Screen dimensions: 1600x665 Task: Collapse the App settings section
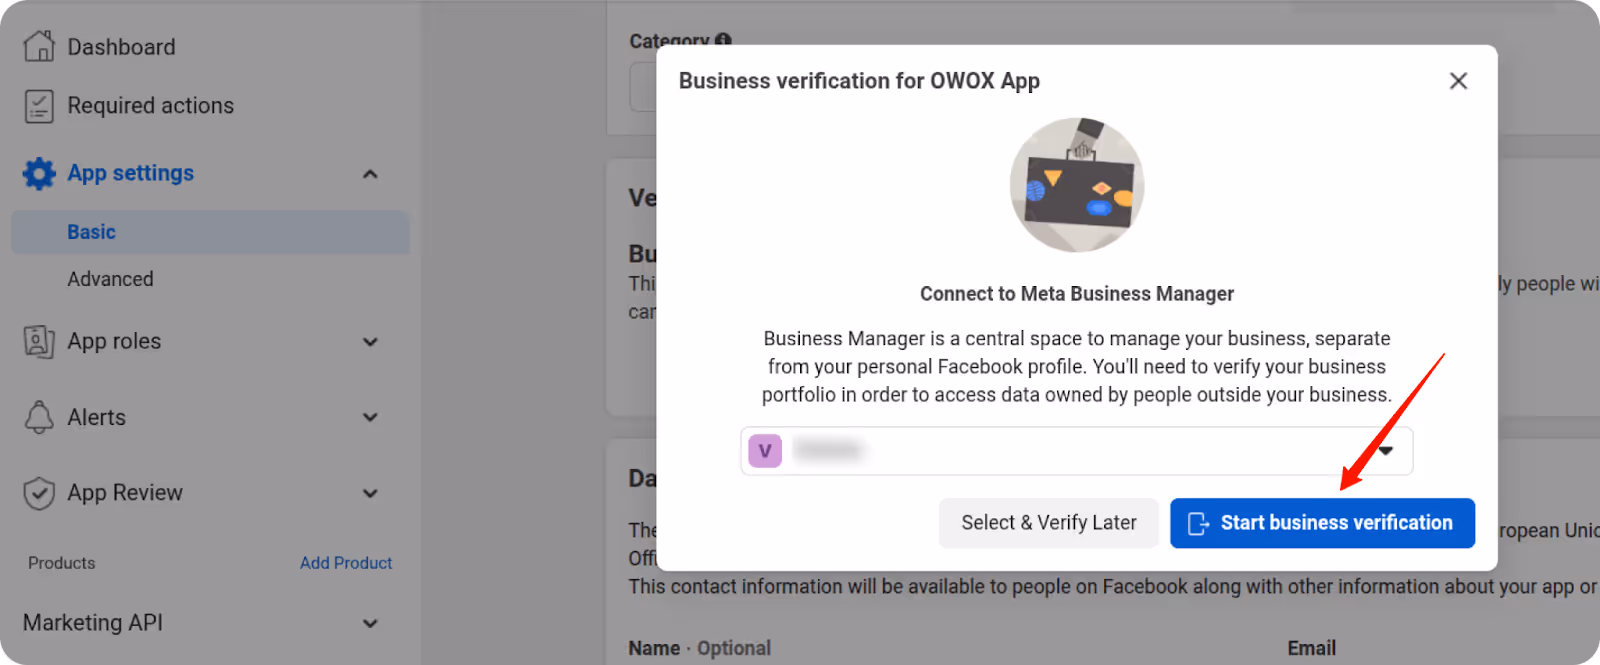pyautogui.click(x=370, y=172)
